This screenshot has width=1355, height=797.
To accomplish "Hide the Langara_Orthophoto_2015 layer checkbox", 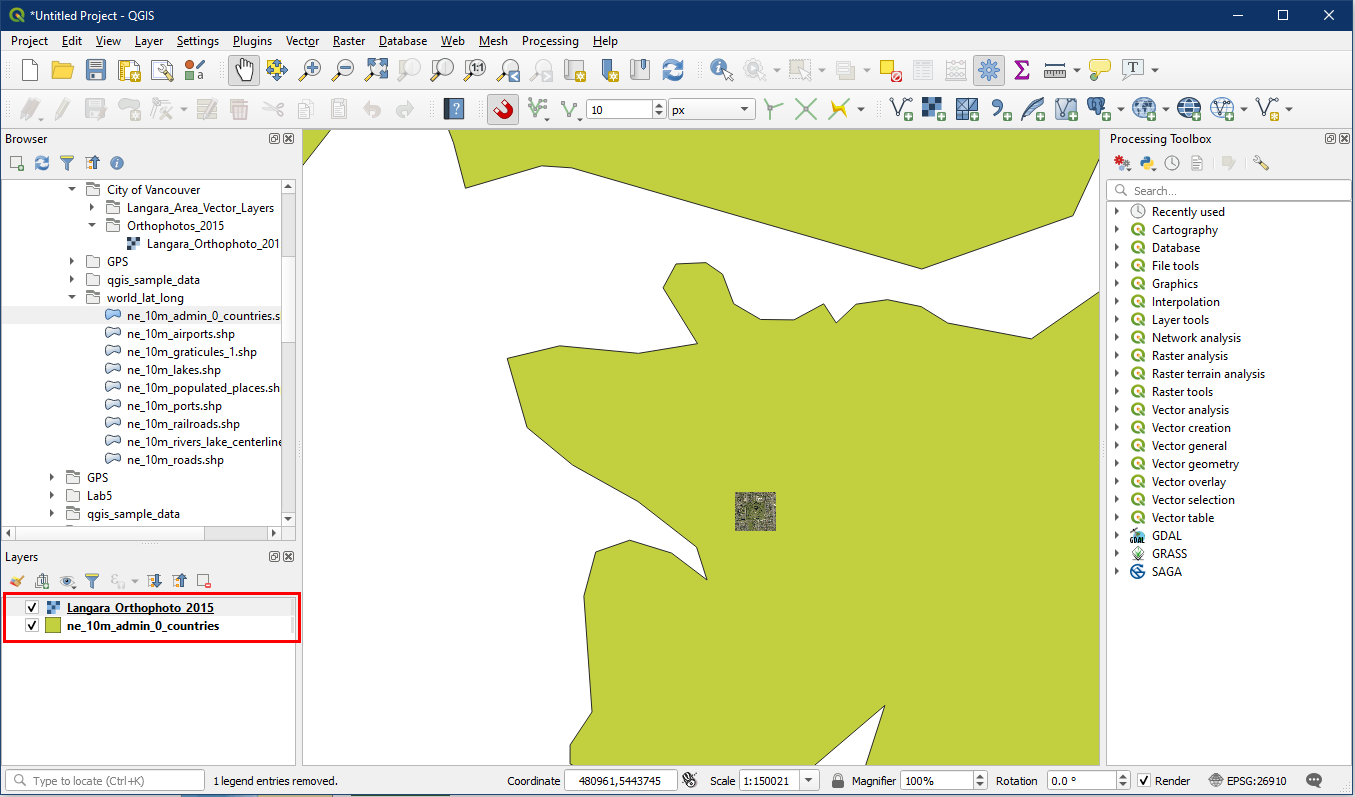I will pyautogui.click(x=32, y=608).
